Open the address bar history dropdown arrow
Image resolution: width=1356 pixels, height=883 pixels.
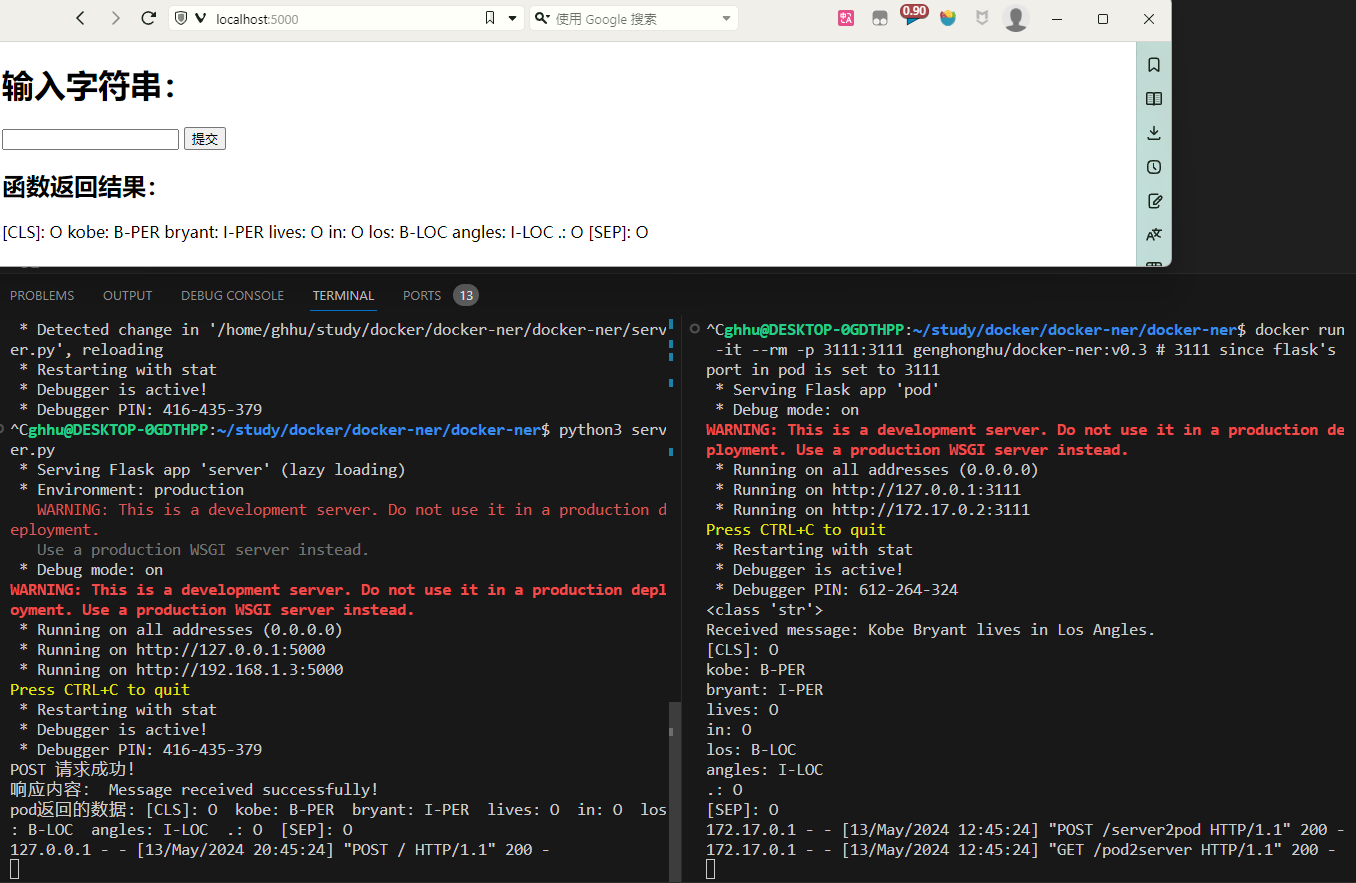click(513, 18)
